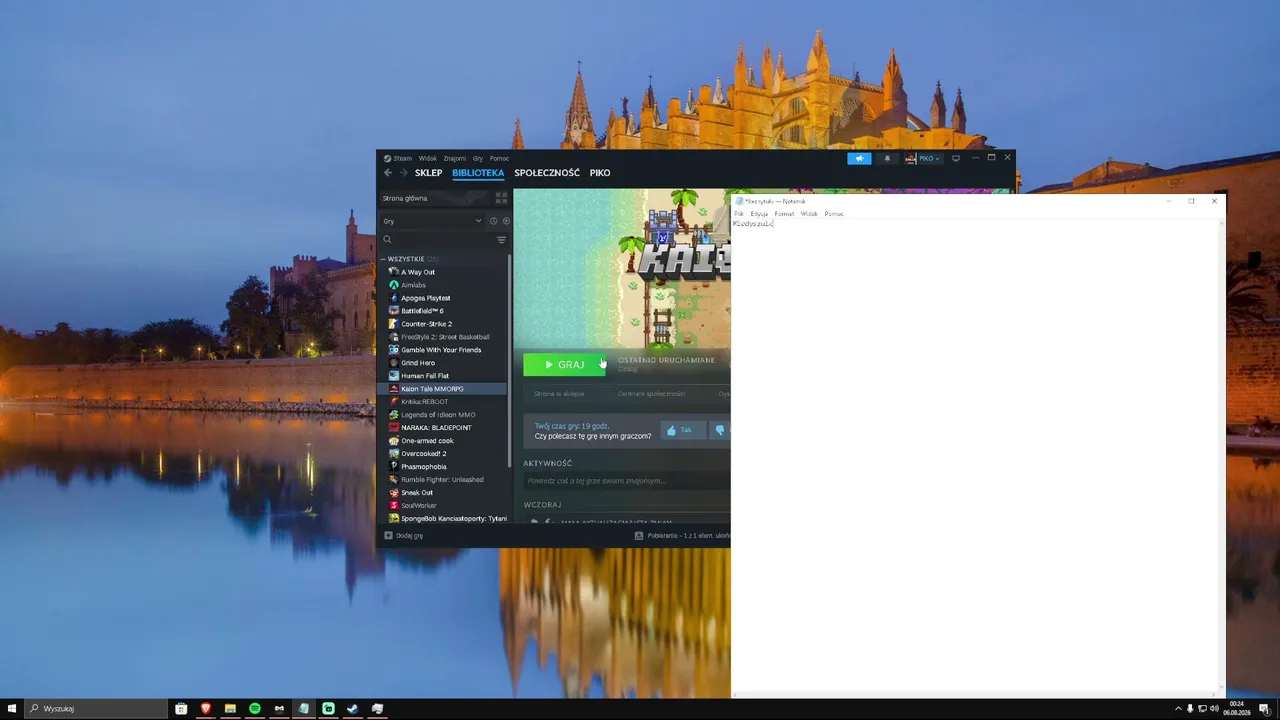Open Strona w sklepie link

(559, 394)
